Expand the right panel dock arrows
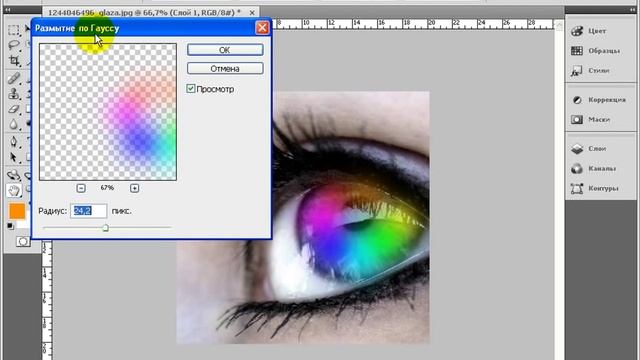640x360 pixels. point(632,10)
